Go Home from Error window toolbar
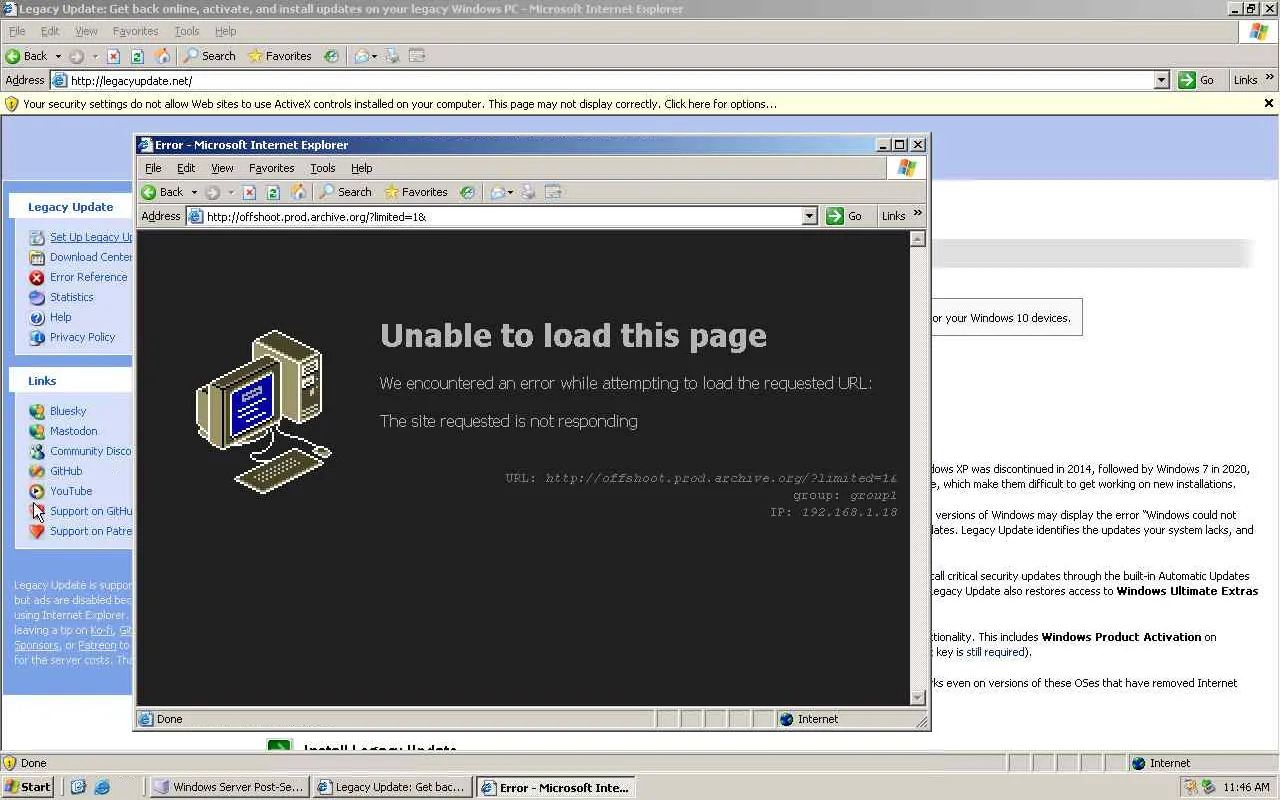This screenshot has height=800, width=1280. pos(298,192)
